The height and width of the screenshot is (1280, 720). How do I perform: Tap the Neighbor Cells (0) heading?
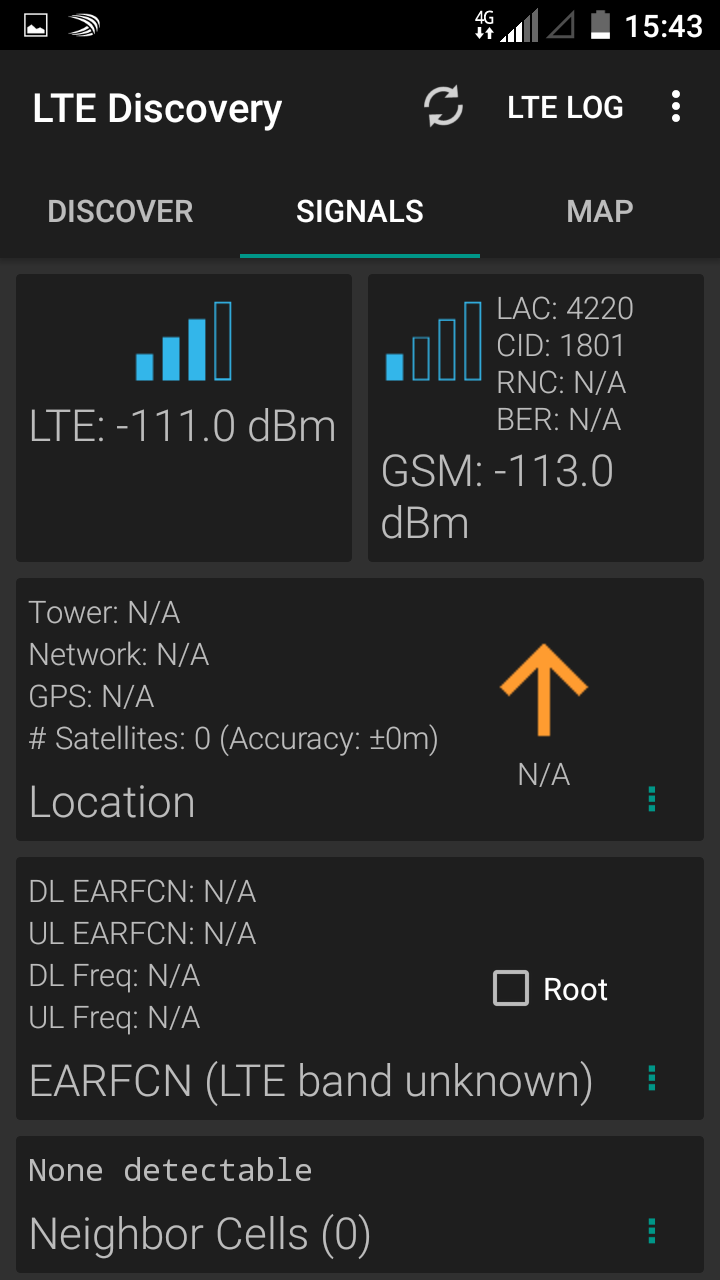pos(200,1234)
